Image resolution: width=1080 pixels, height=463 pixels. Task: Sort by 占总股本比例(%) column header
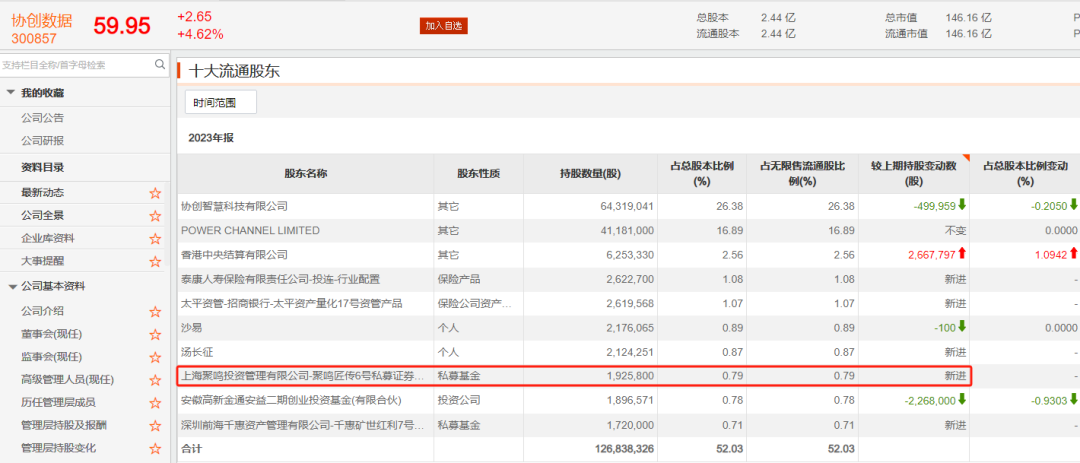tap(702, 174)
